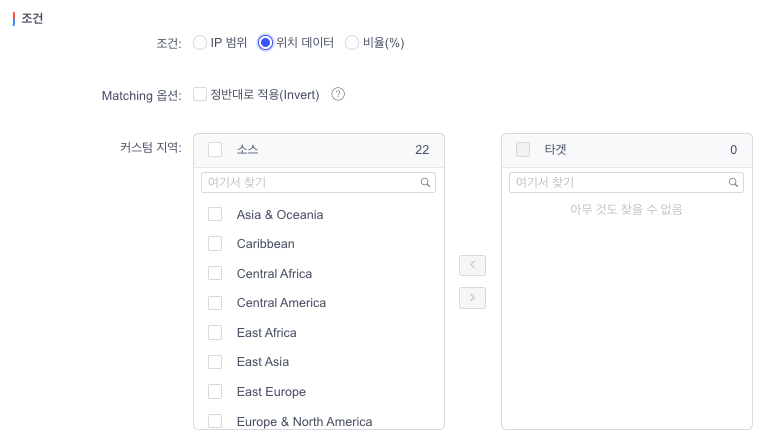
Task: Tick the East Asia checkbox
Action: pos(215,362)
